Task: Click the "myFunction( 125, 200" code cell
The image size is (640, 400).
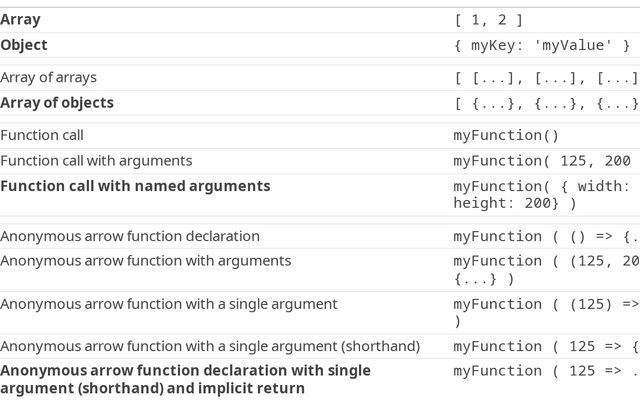Action: [x=542, y=160]
